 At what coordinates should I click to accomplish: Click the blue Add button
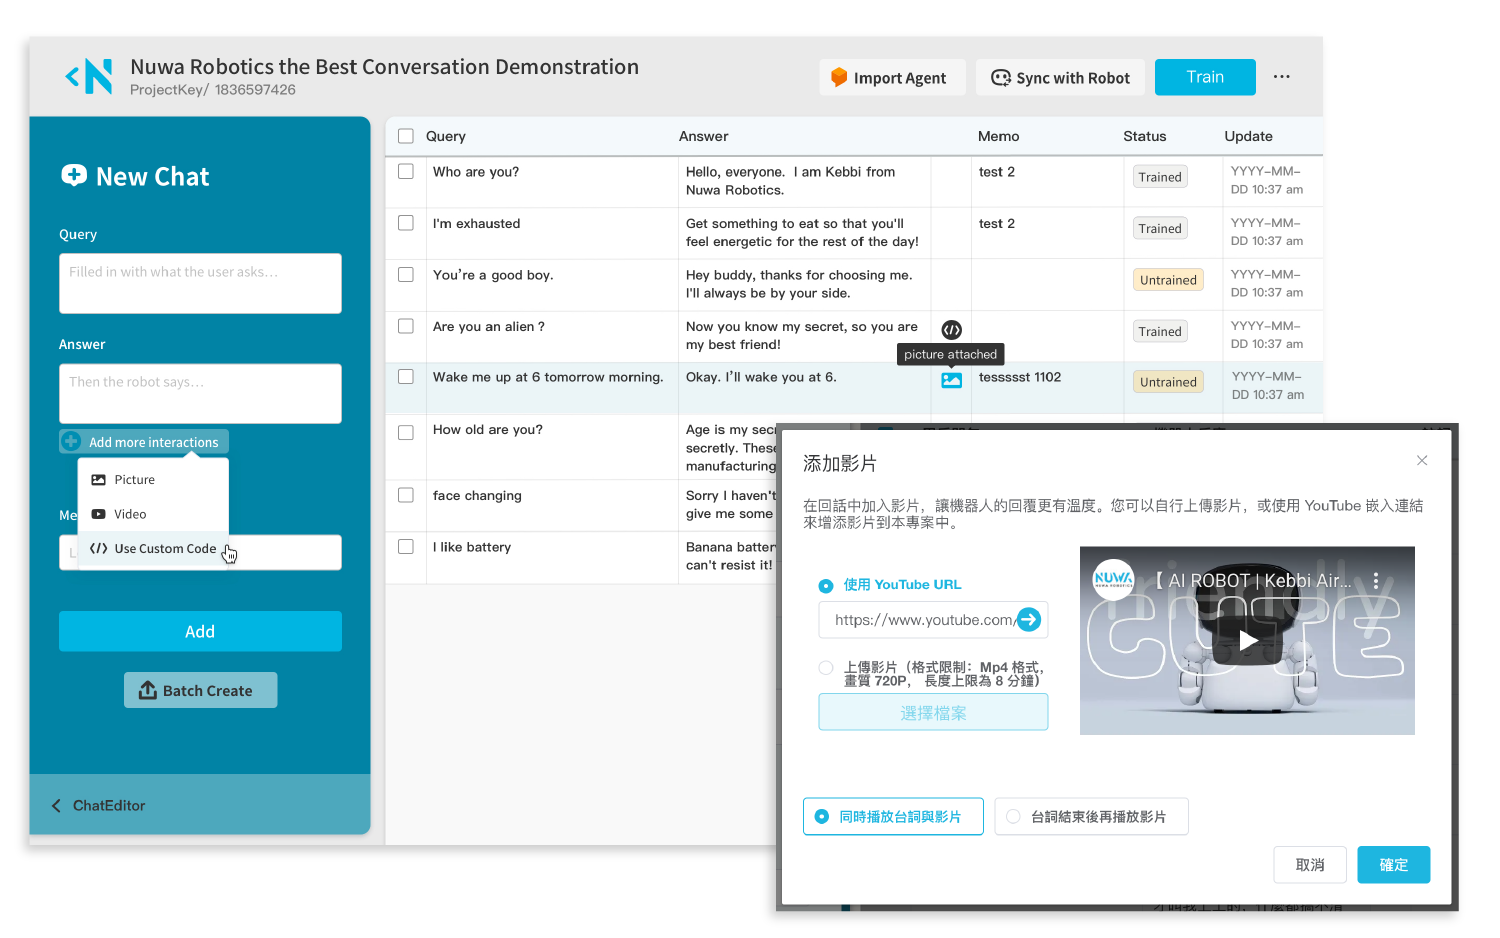point(200,631)
